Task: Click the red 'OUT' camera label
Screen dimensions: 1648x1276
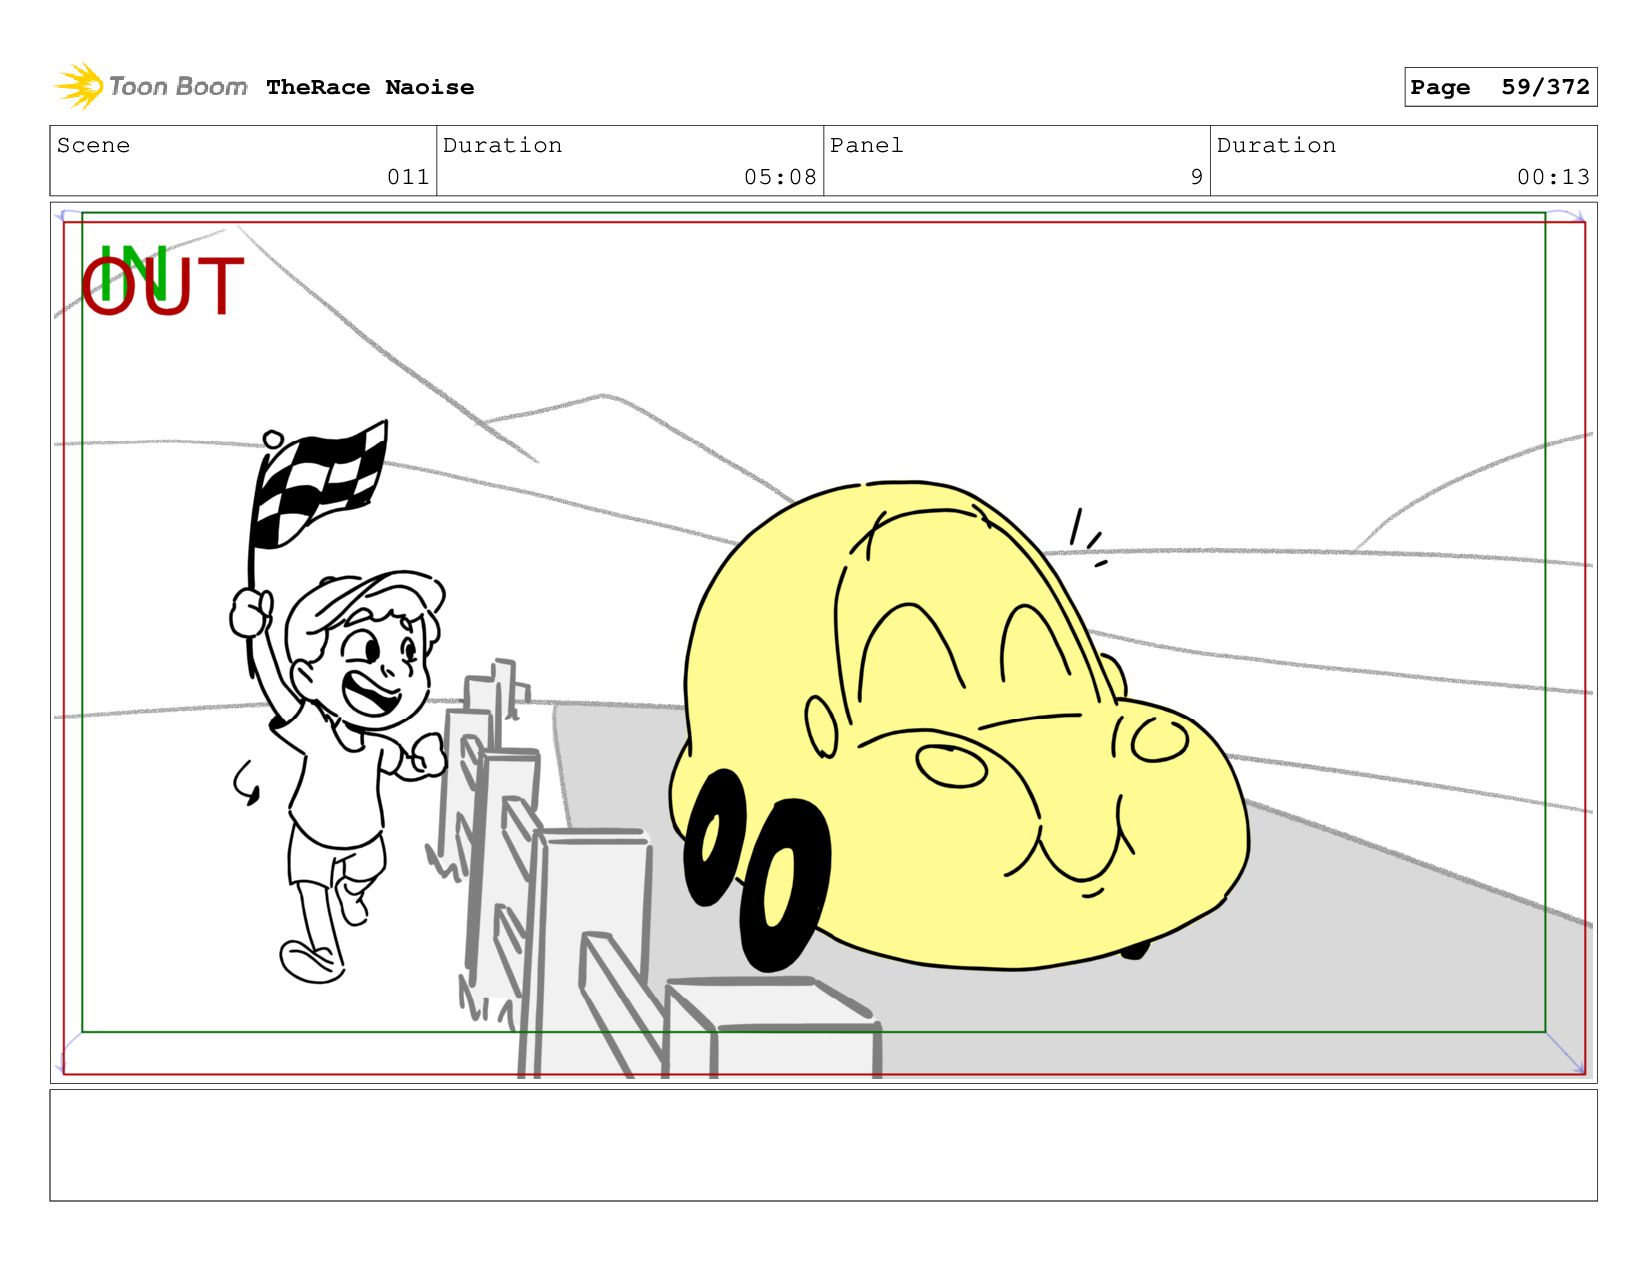Action: coord(163,287)
